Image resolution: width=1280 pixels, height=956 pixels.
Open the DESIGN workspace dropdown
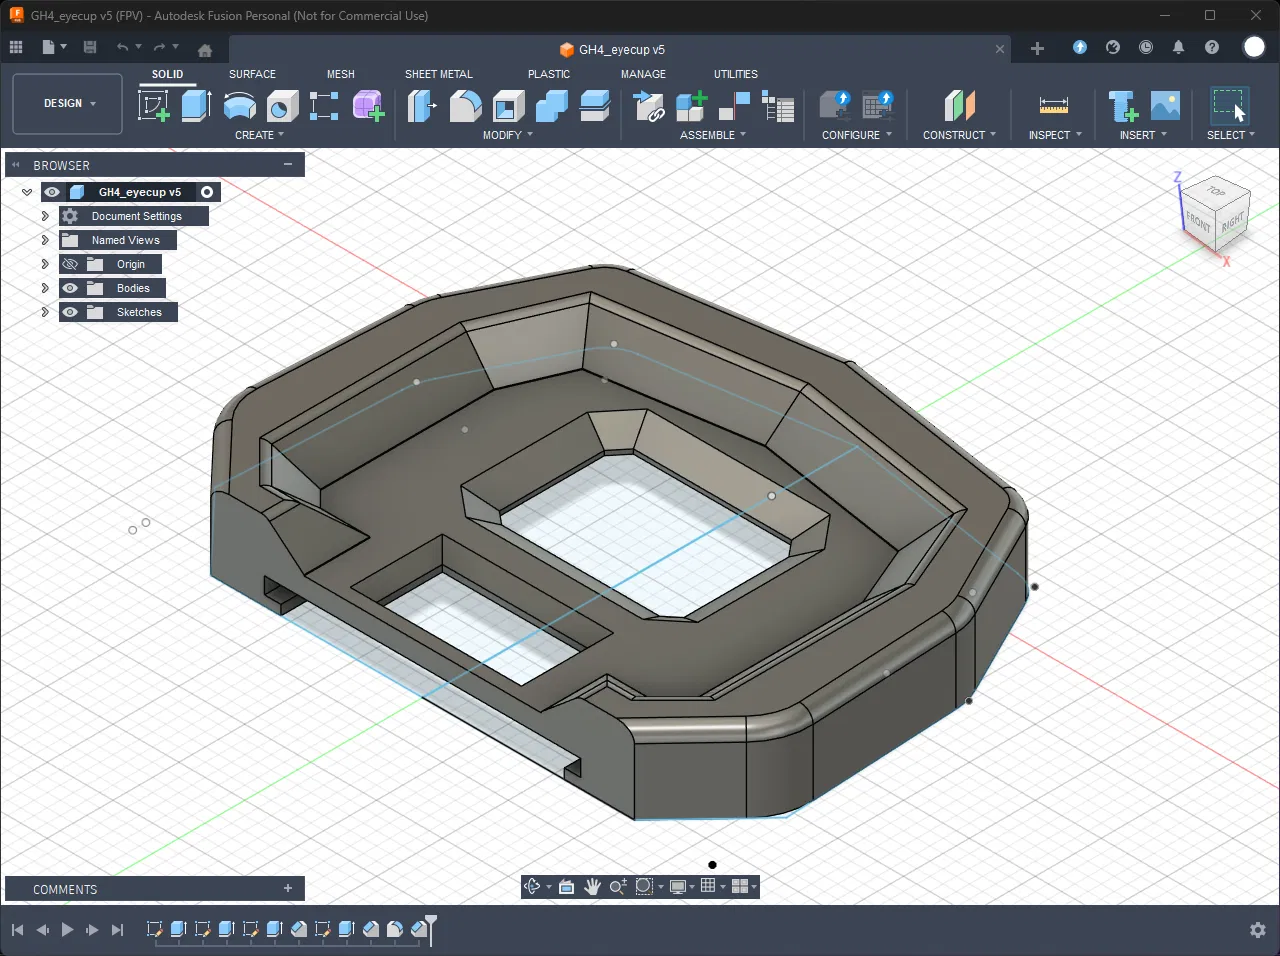tap(68, 103)
